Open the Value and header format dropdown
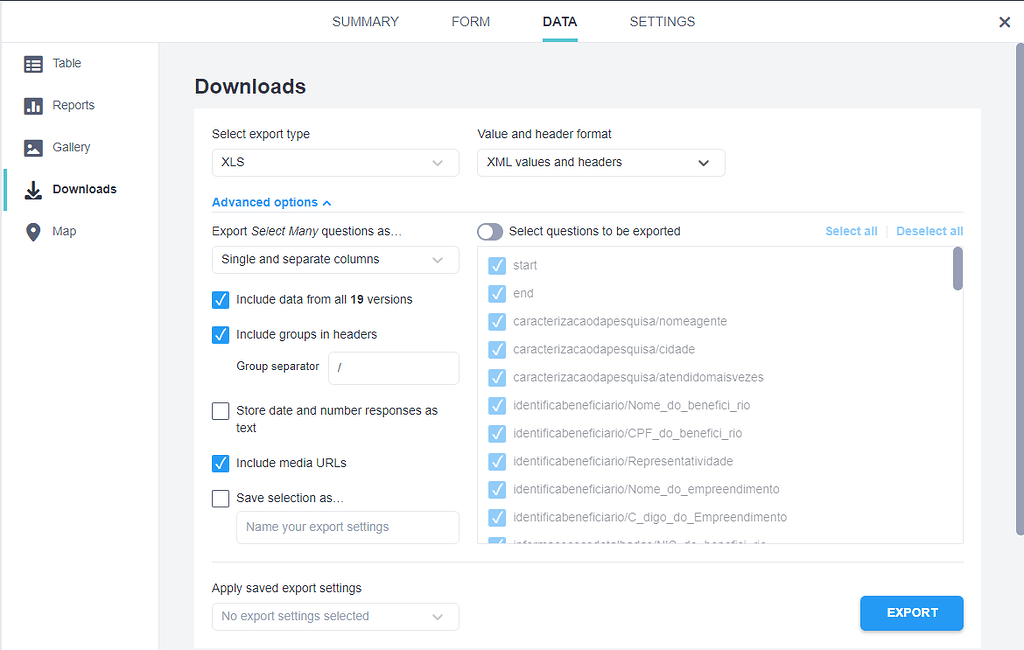The height and width of the screenshot is (650, 1024). coord(600,162)
